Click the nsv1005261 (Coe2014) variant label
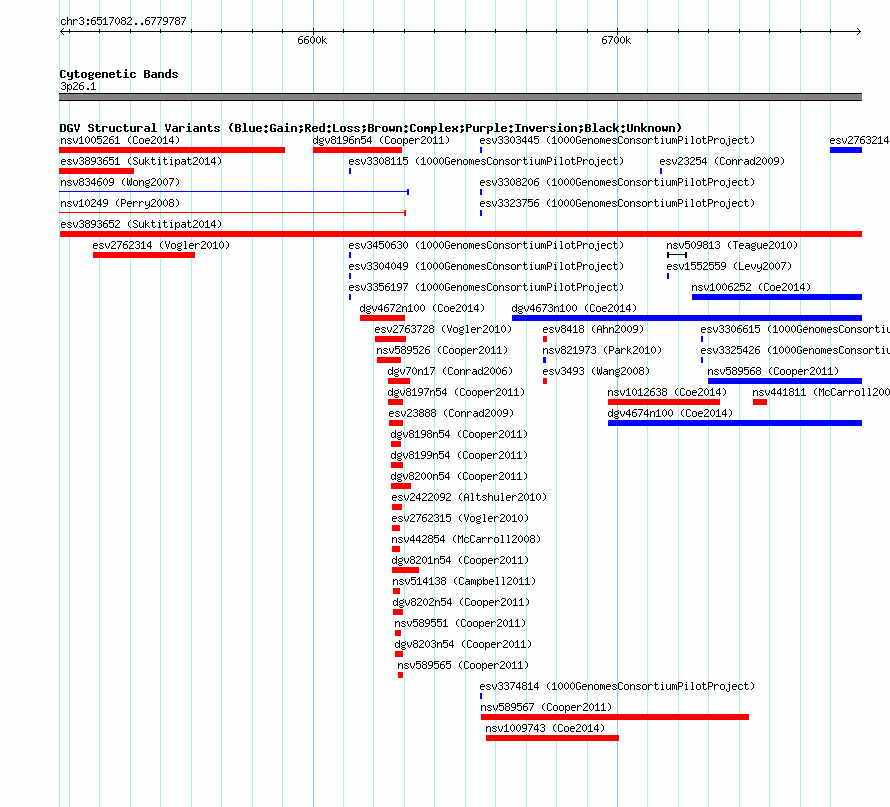This screenshot has width=890, height=807. (120, 140)
